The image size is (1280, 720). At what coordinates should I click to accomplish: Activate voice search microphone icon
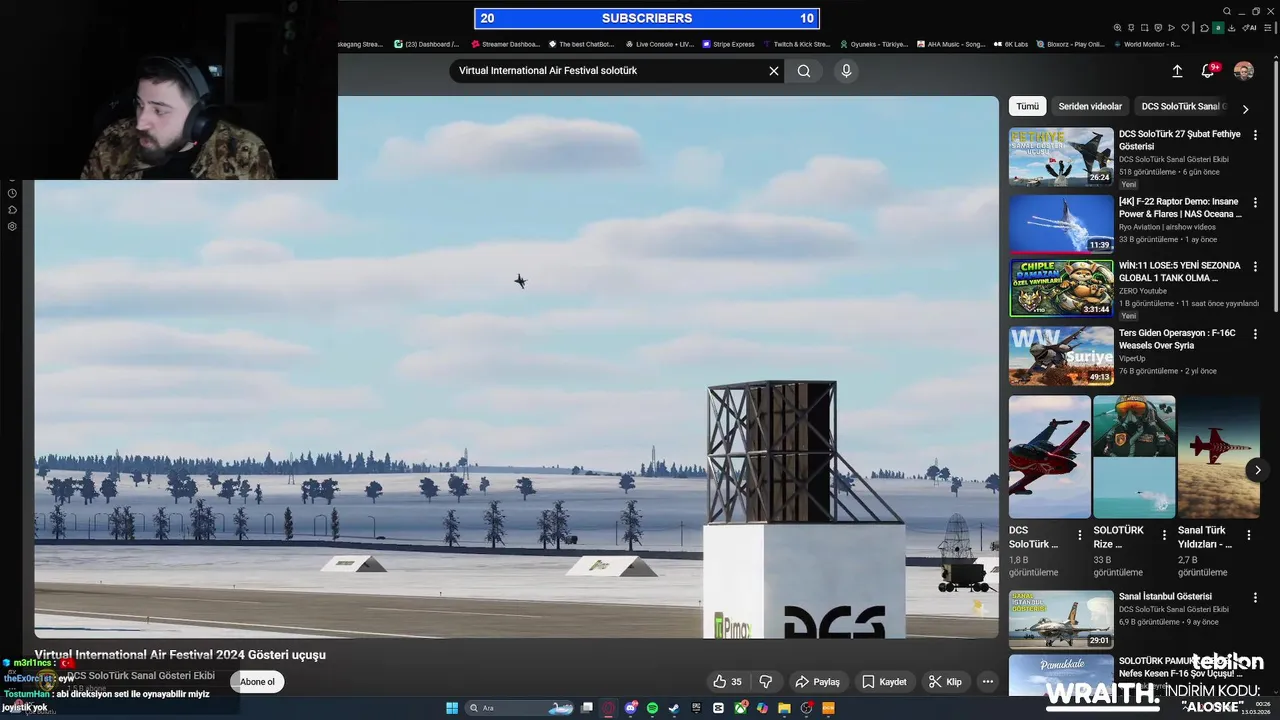[x=846, y=71]
